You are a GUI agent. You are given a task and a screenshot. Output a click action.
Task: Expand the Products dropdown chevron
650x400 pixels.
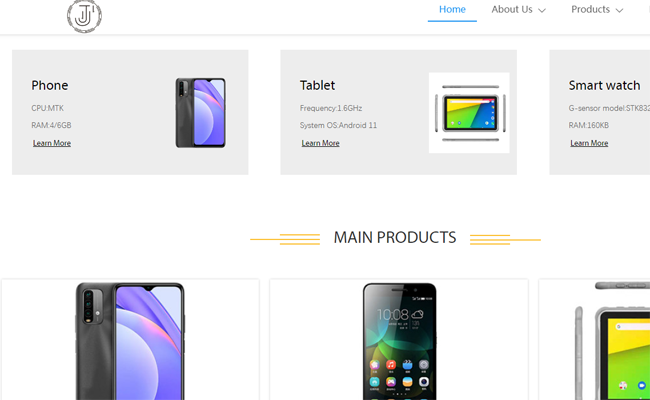pyautogui.click(x=619, y=10)
